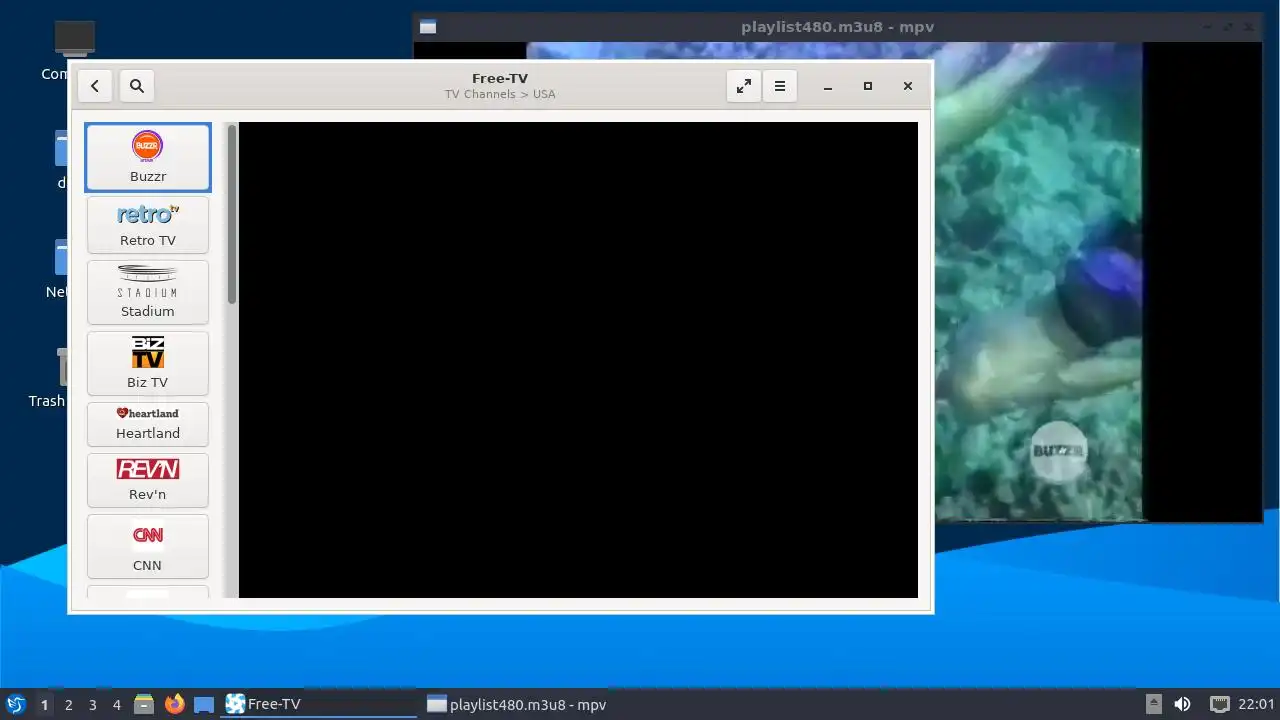Launch Firefox from the taskbar

pyautogui.click(x=174, y=704)
